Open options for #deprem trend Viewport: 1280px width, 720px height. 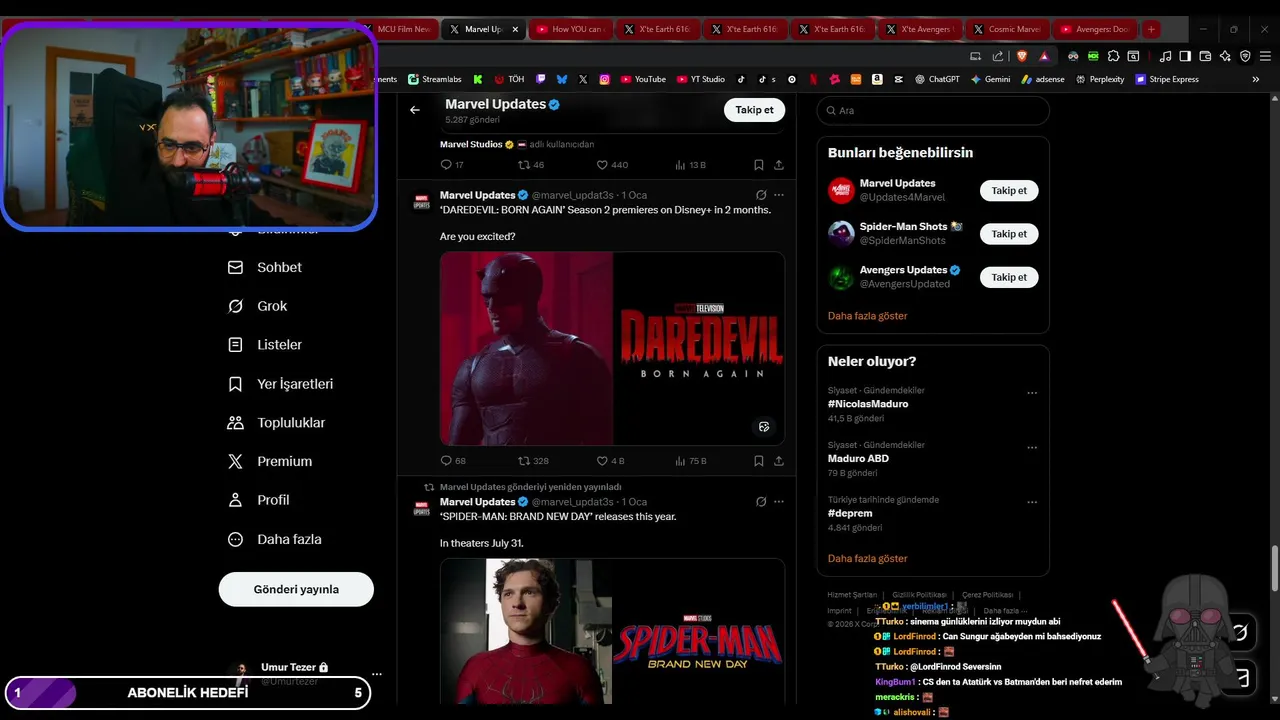click(1032, 502)
